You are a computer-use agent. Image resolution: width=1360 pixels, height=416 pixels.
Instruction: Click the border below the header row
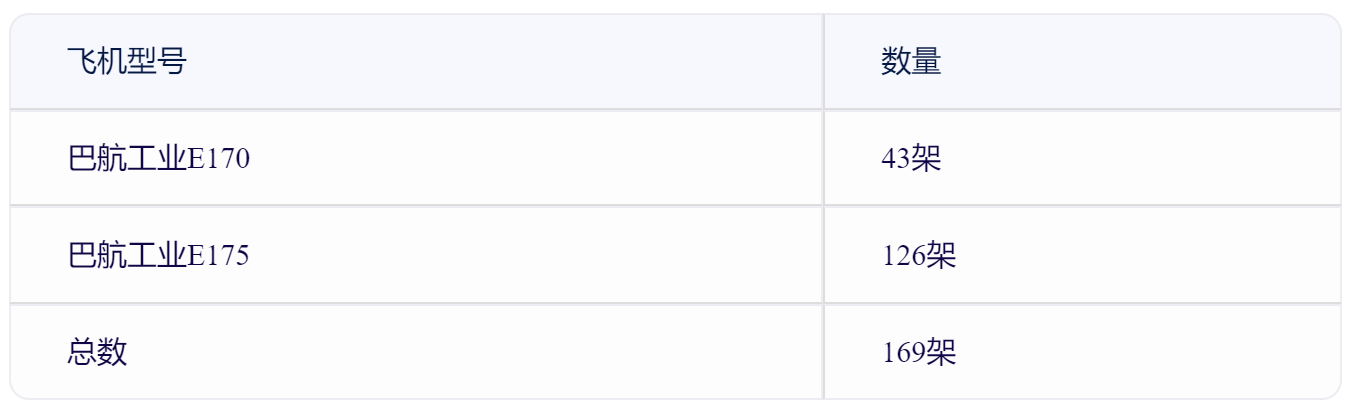coord(676,109)
